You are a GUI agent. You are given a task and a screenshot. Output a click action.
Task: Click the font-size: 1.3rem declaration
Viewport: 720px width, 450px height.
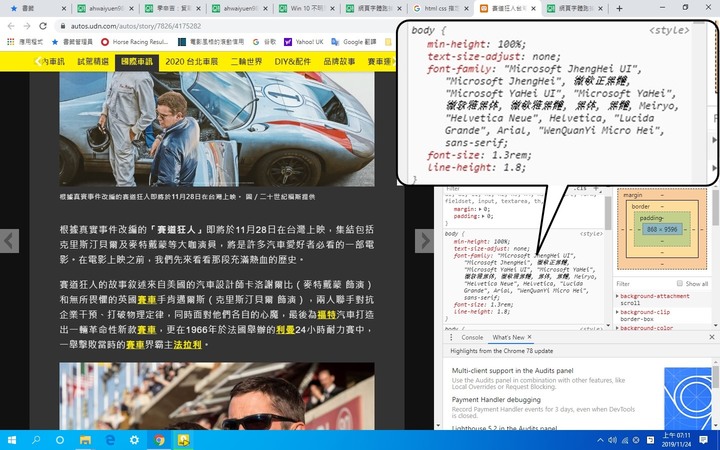pyautogui.click(x=484, y=305)
